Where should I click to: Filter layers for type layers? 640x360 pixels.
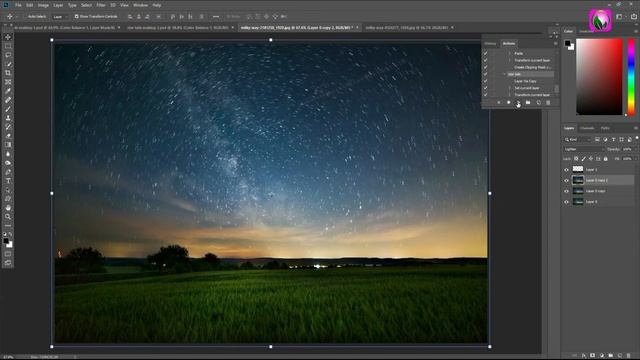coord(613,140)
